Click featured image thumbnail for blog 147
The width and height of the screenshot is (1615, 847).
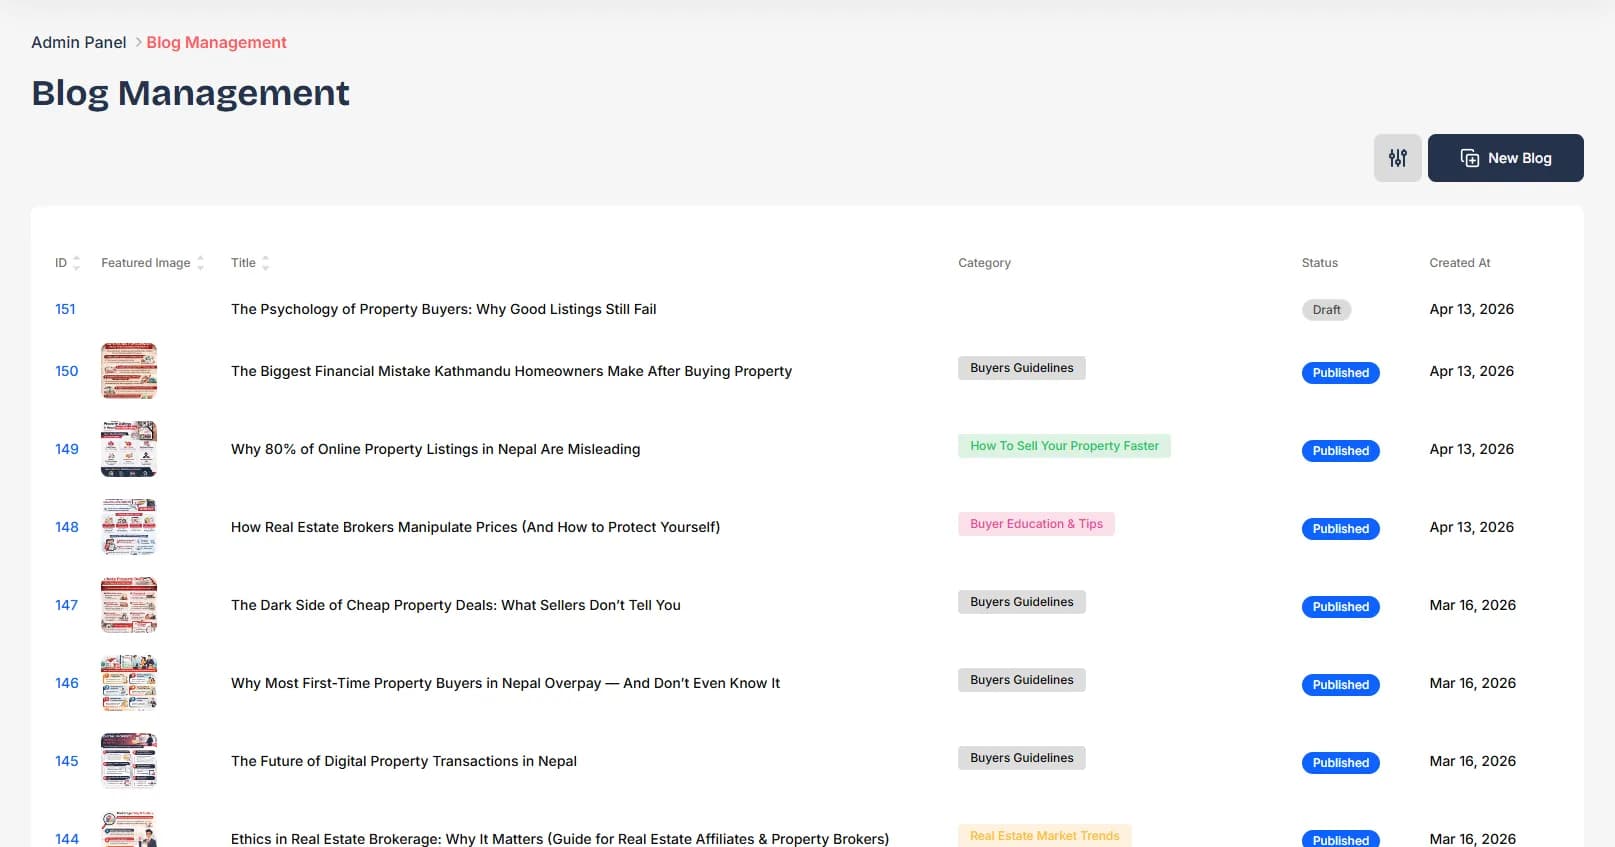tap(129, 605)
